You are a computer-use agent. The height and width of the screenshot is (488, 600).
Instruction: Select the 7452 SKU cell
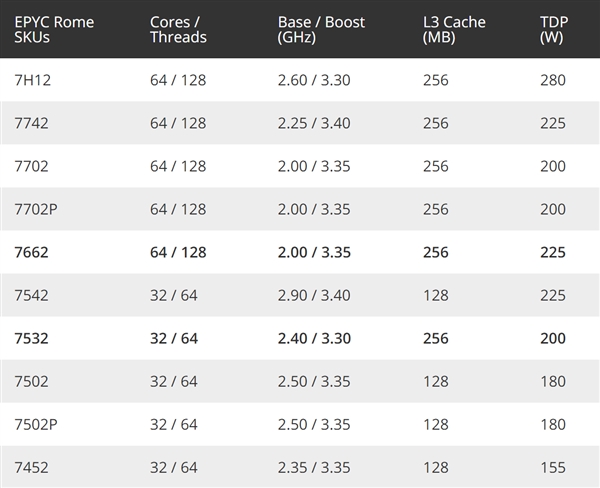[31, 468]
